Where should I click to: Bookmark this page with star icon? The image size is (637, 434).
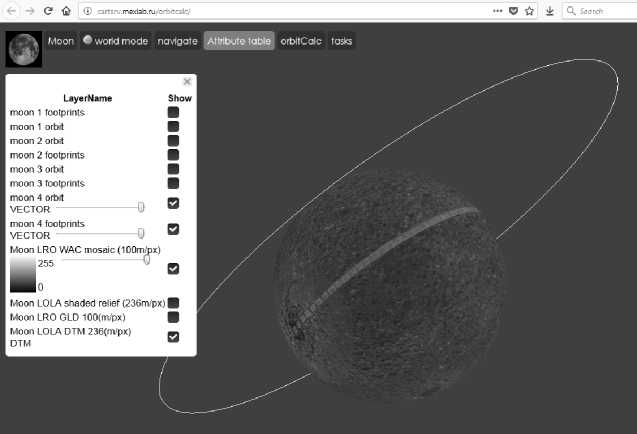point(529,11)
